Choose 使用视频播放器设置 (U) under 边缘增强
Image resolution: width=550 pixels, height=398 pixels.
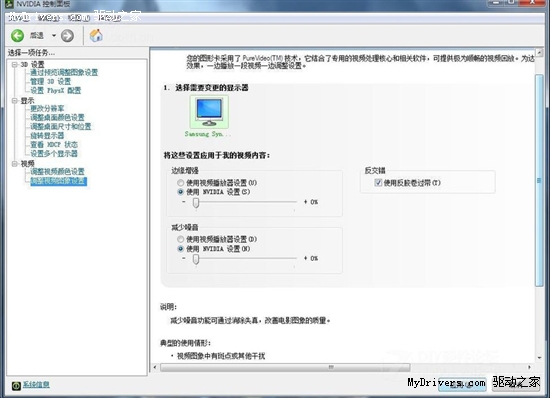click(x=180, y=183)
